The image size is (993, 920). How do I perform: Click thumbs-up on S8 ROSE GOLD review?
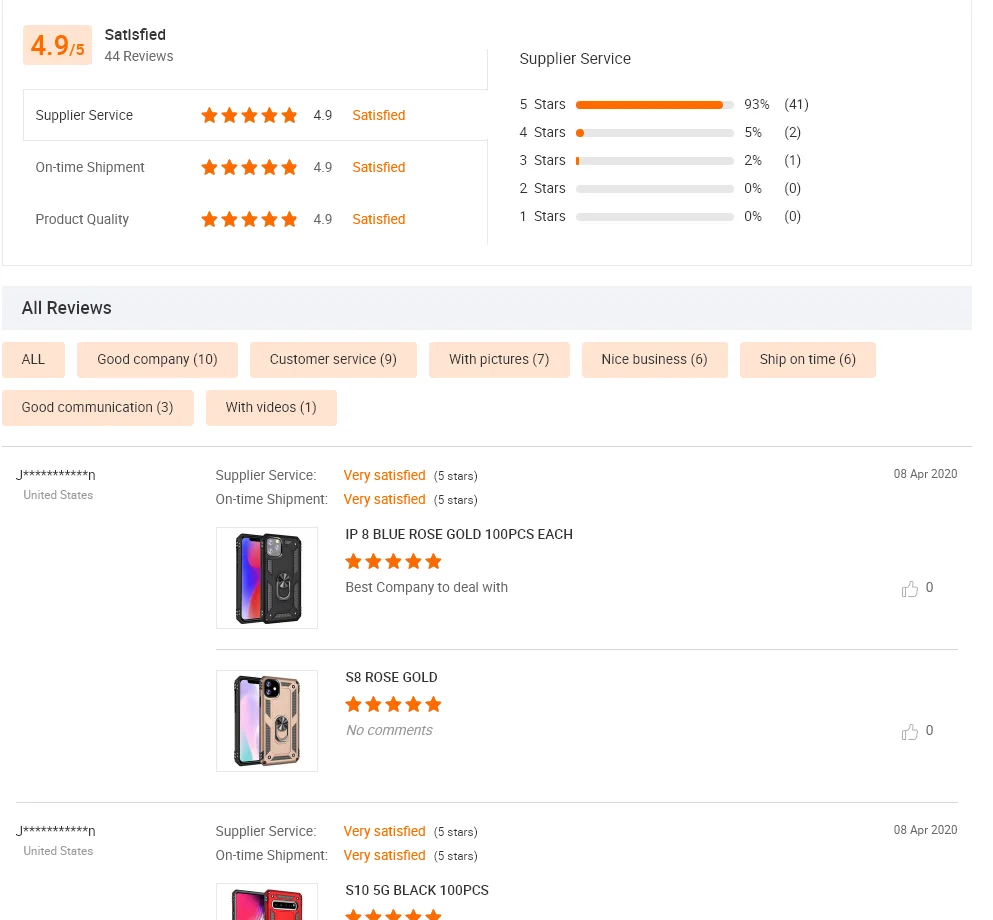click(909, 732)
